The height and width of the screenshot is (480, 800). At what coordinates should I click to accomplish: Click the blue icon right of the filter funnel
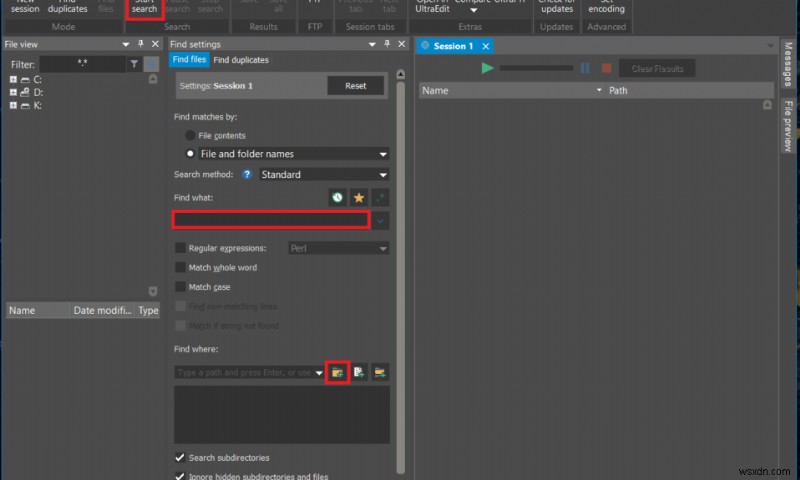[151, 64]
